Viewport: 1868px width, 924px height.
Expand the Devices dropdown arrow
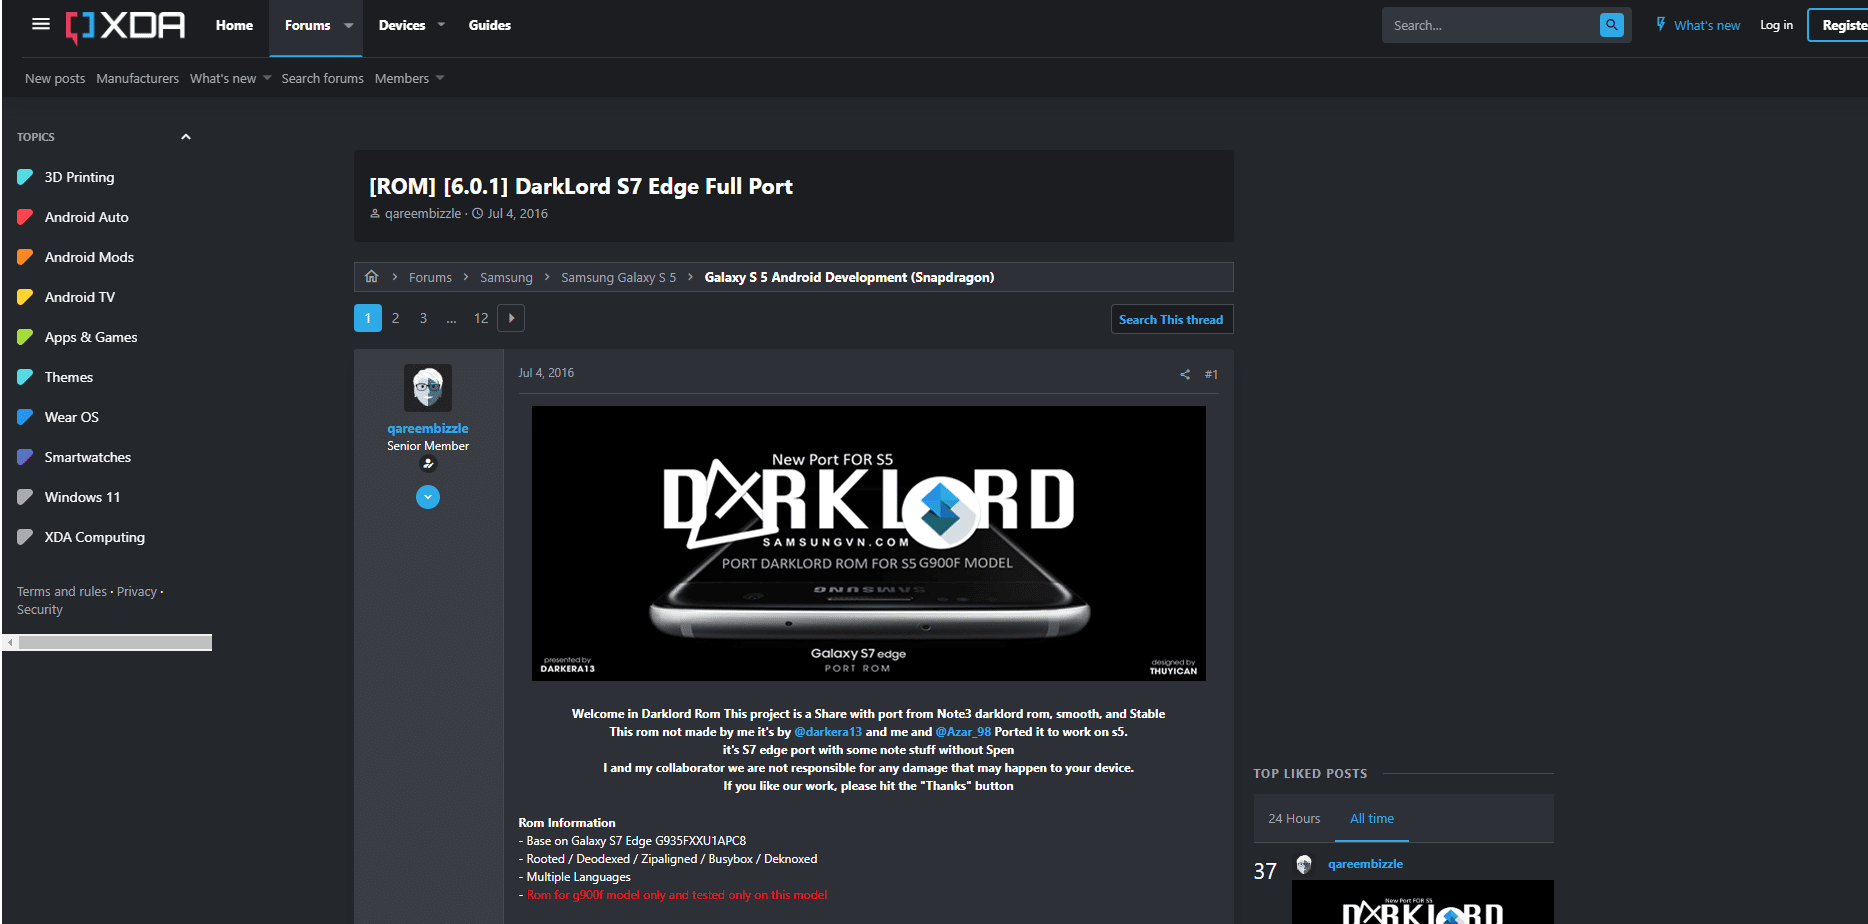pyautogui.click(x=441, y=25)
